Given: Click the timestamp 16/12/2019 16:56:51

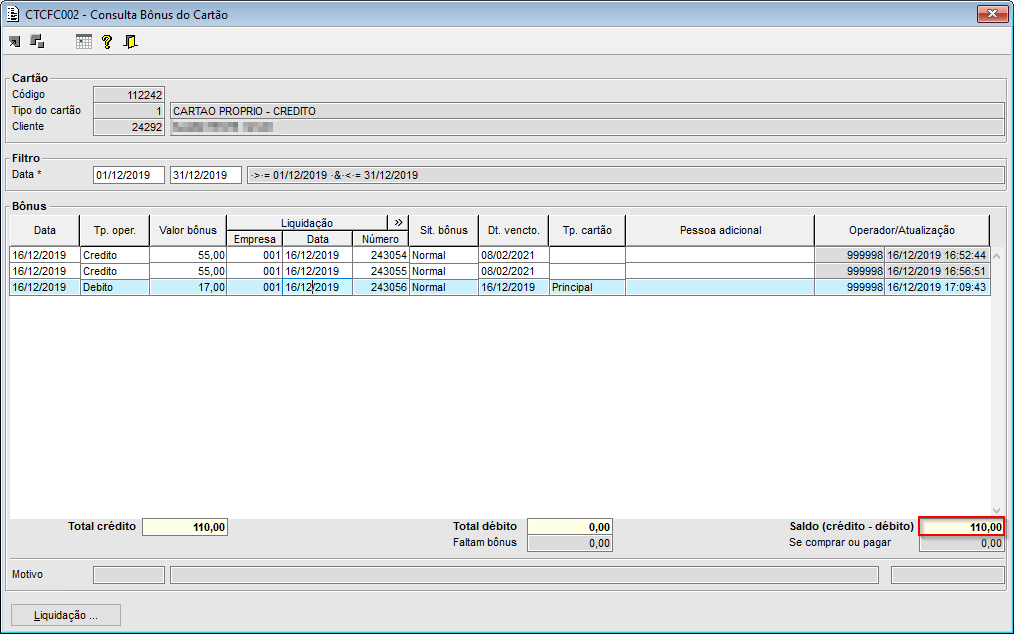Looking at the screenshot, I should [936, 271].
